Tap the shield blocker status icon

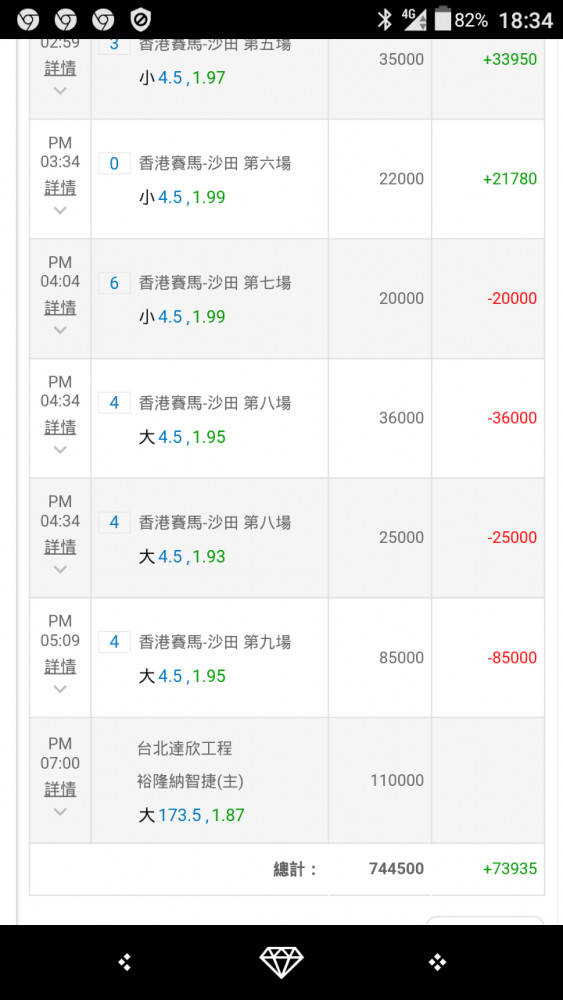(x=140, y=20)
